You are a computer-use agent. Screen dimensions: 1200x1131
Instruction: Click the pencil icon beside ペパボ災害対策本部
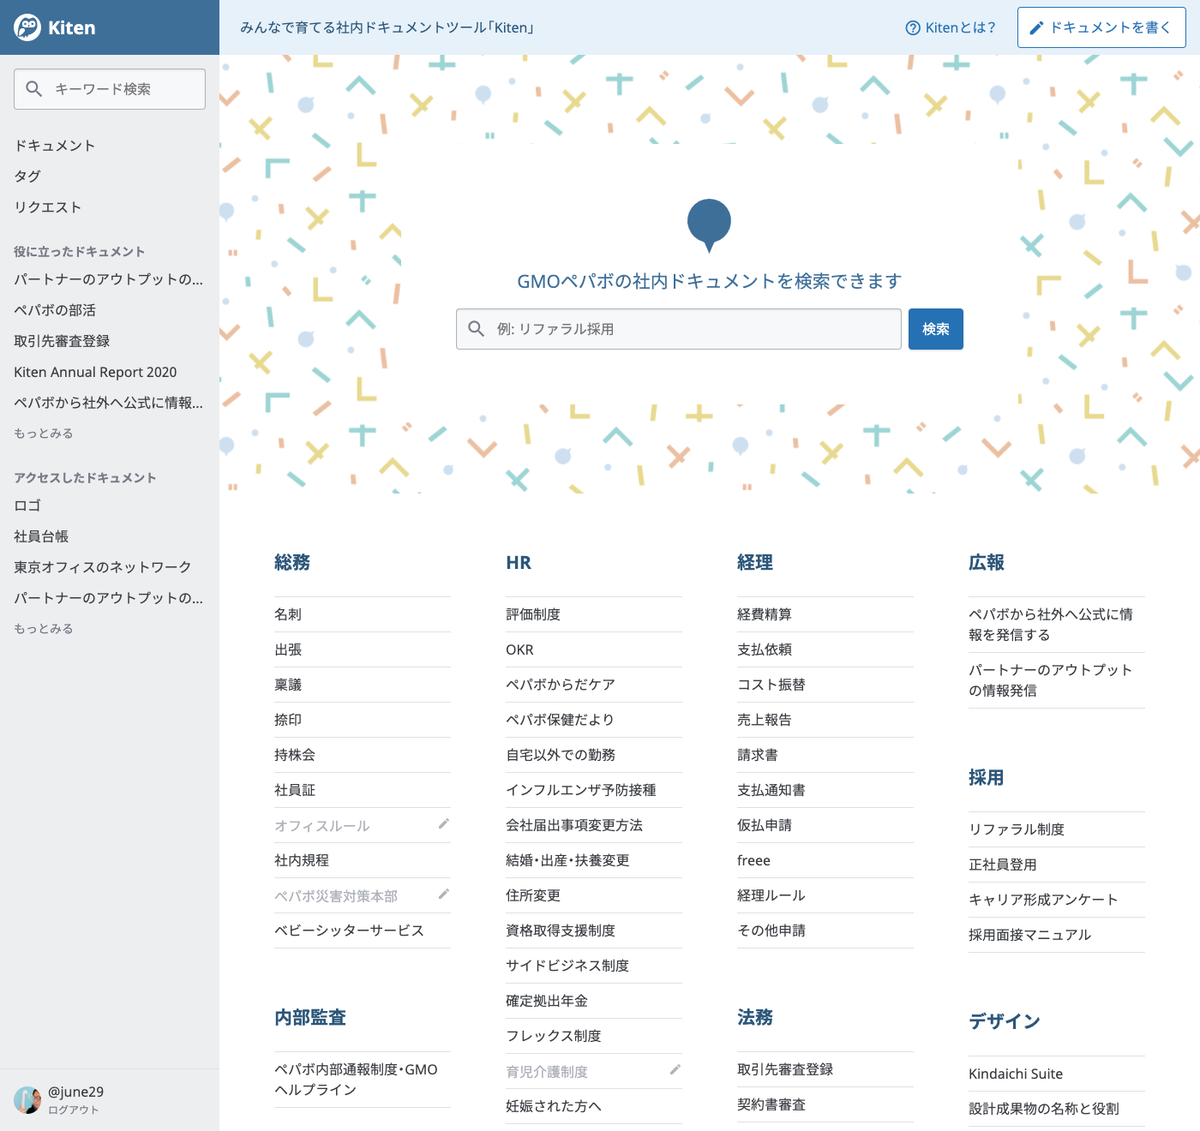click(444, 894)
